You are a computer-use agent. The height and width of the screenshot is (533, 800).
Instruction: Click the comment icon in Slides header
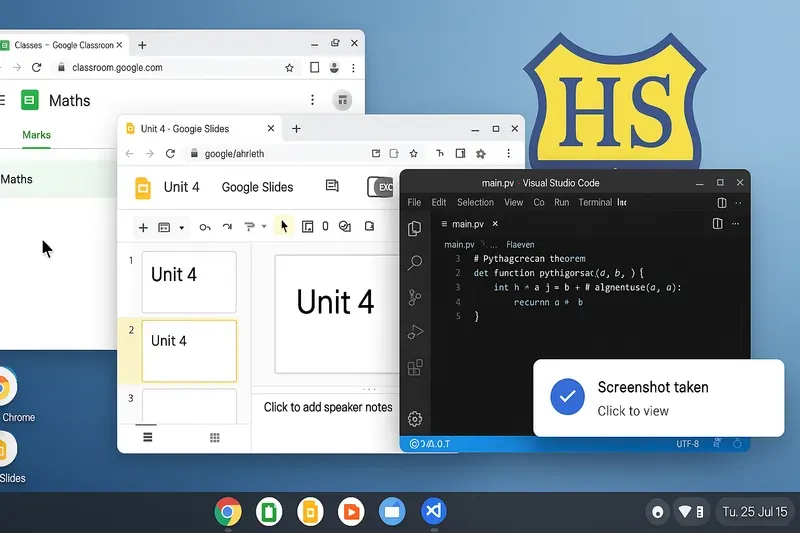pos(332,186)
